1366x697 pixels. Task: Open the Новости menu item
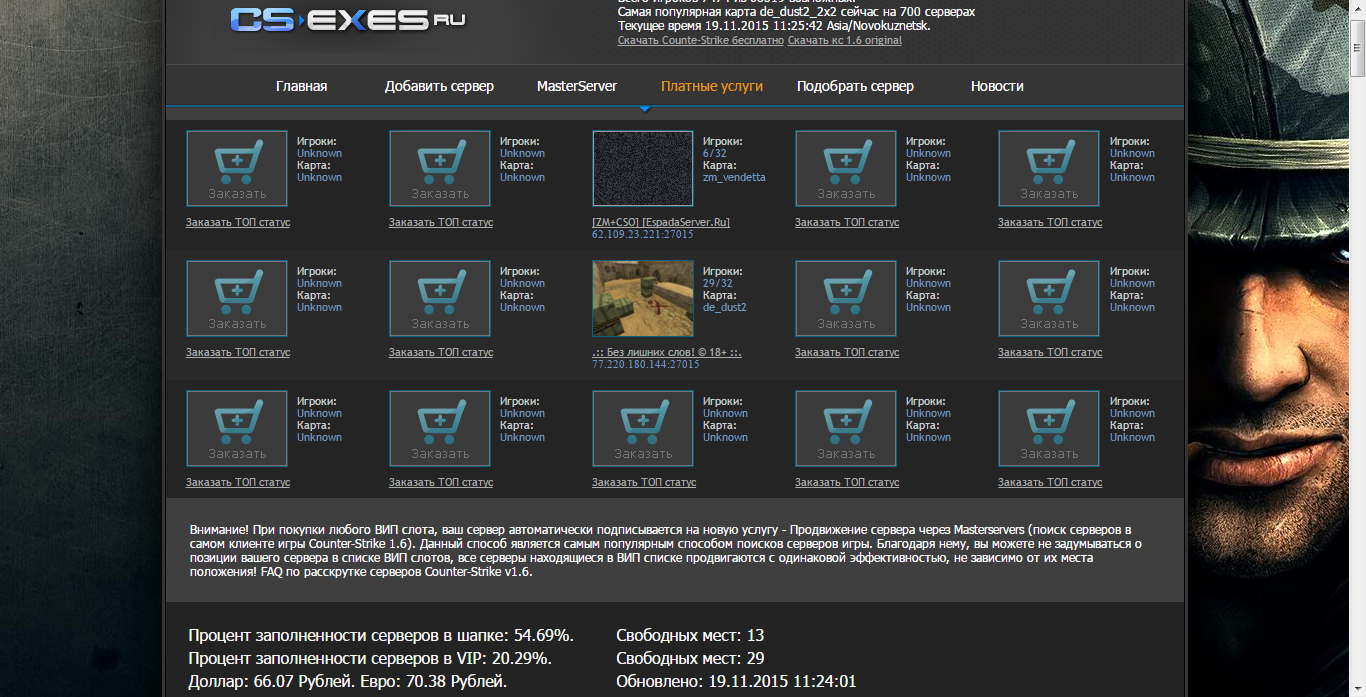click(997, 86)
